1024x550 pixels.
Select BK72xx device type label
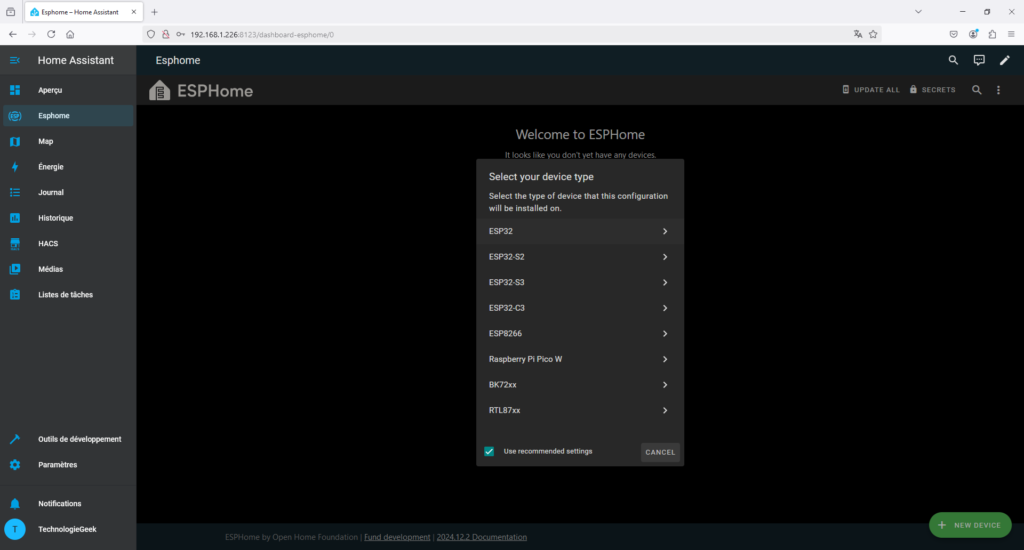click(503, 385)
